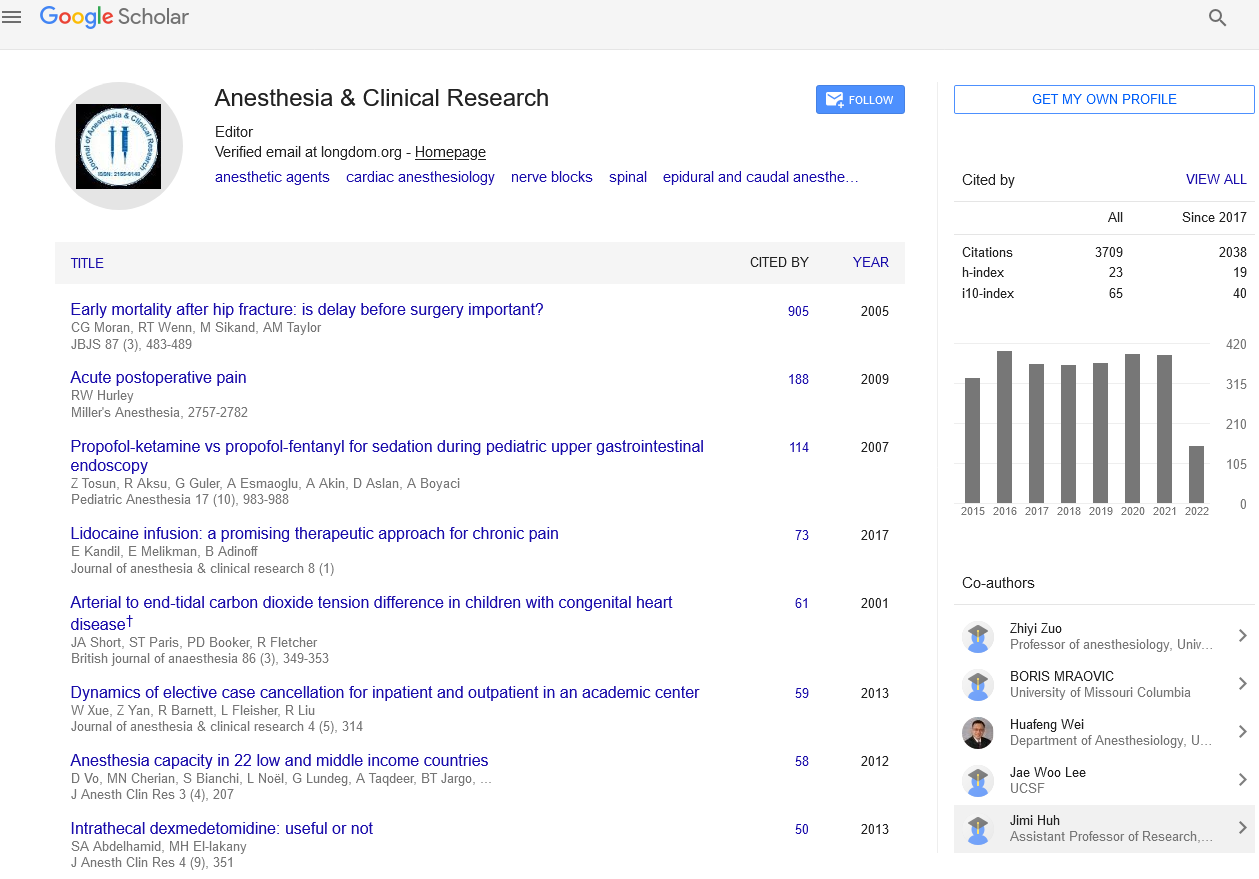Open the hamburger menu icon
This screenshot has width=1259, height=879.
[12, 17]
